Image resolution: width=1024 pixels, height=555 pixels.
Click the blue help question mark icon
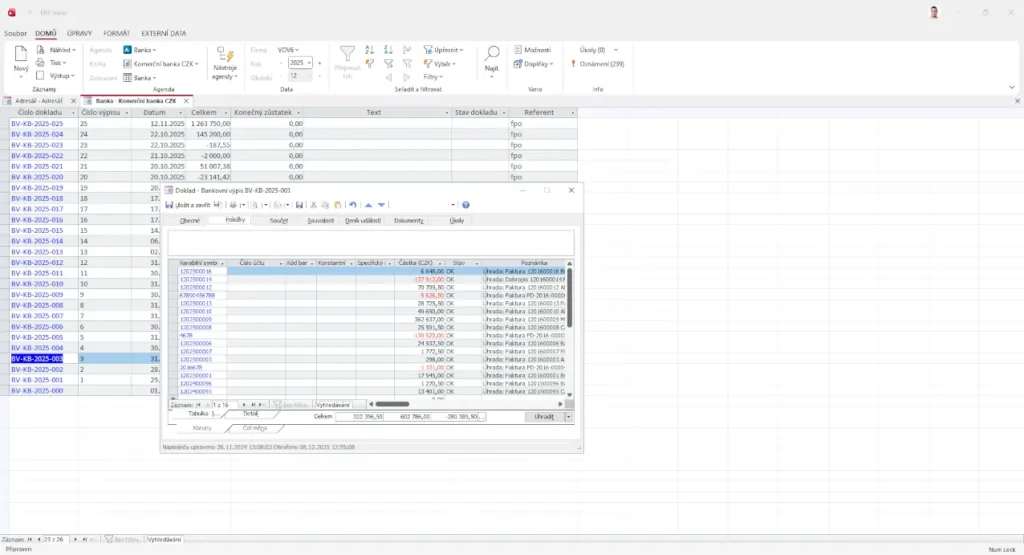click(466, 205)
